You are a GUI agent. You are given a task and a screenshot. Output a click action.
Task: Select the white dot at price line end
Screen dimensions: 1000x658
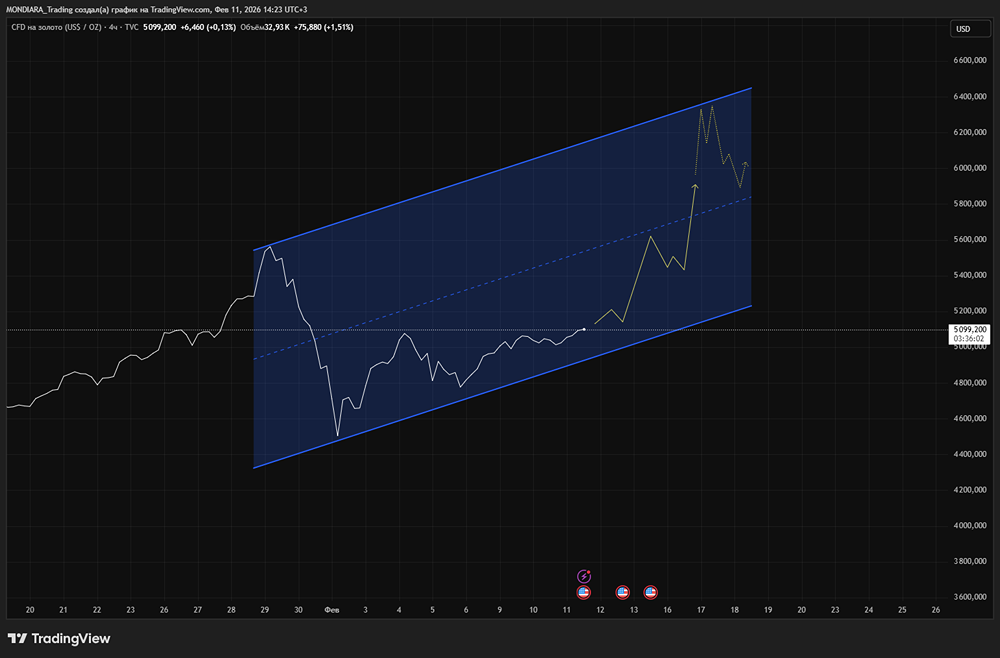(x=584, y=329)
